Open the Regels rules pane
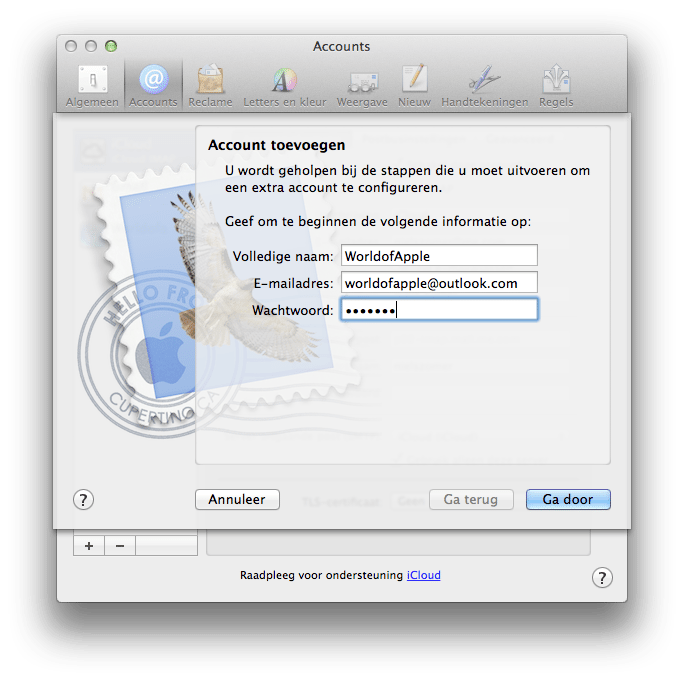 pos(556,86)
